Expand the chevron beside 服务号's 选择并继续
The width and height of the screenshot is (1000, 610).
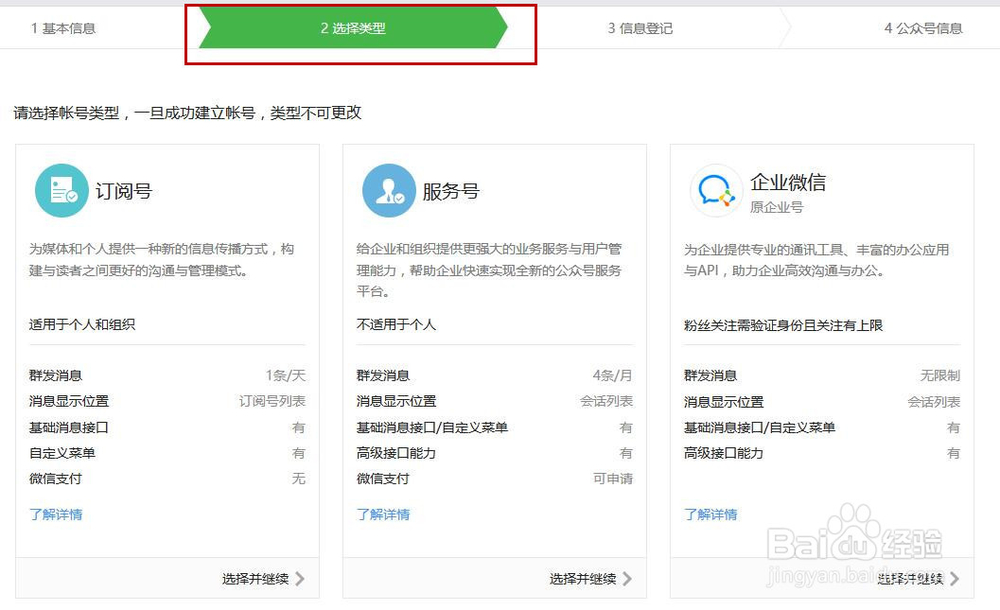629,578
